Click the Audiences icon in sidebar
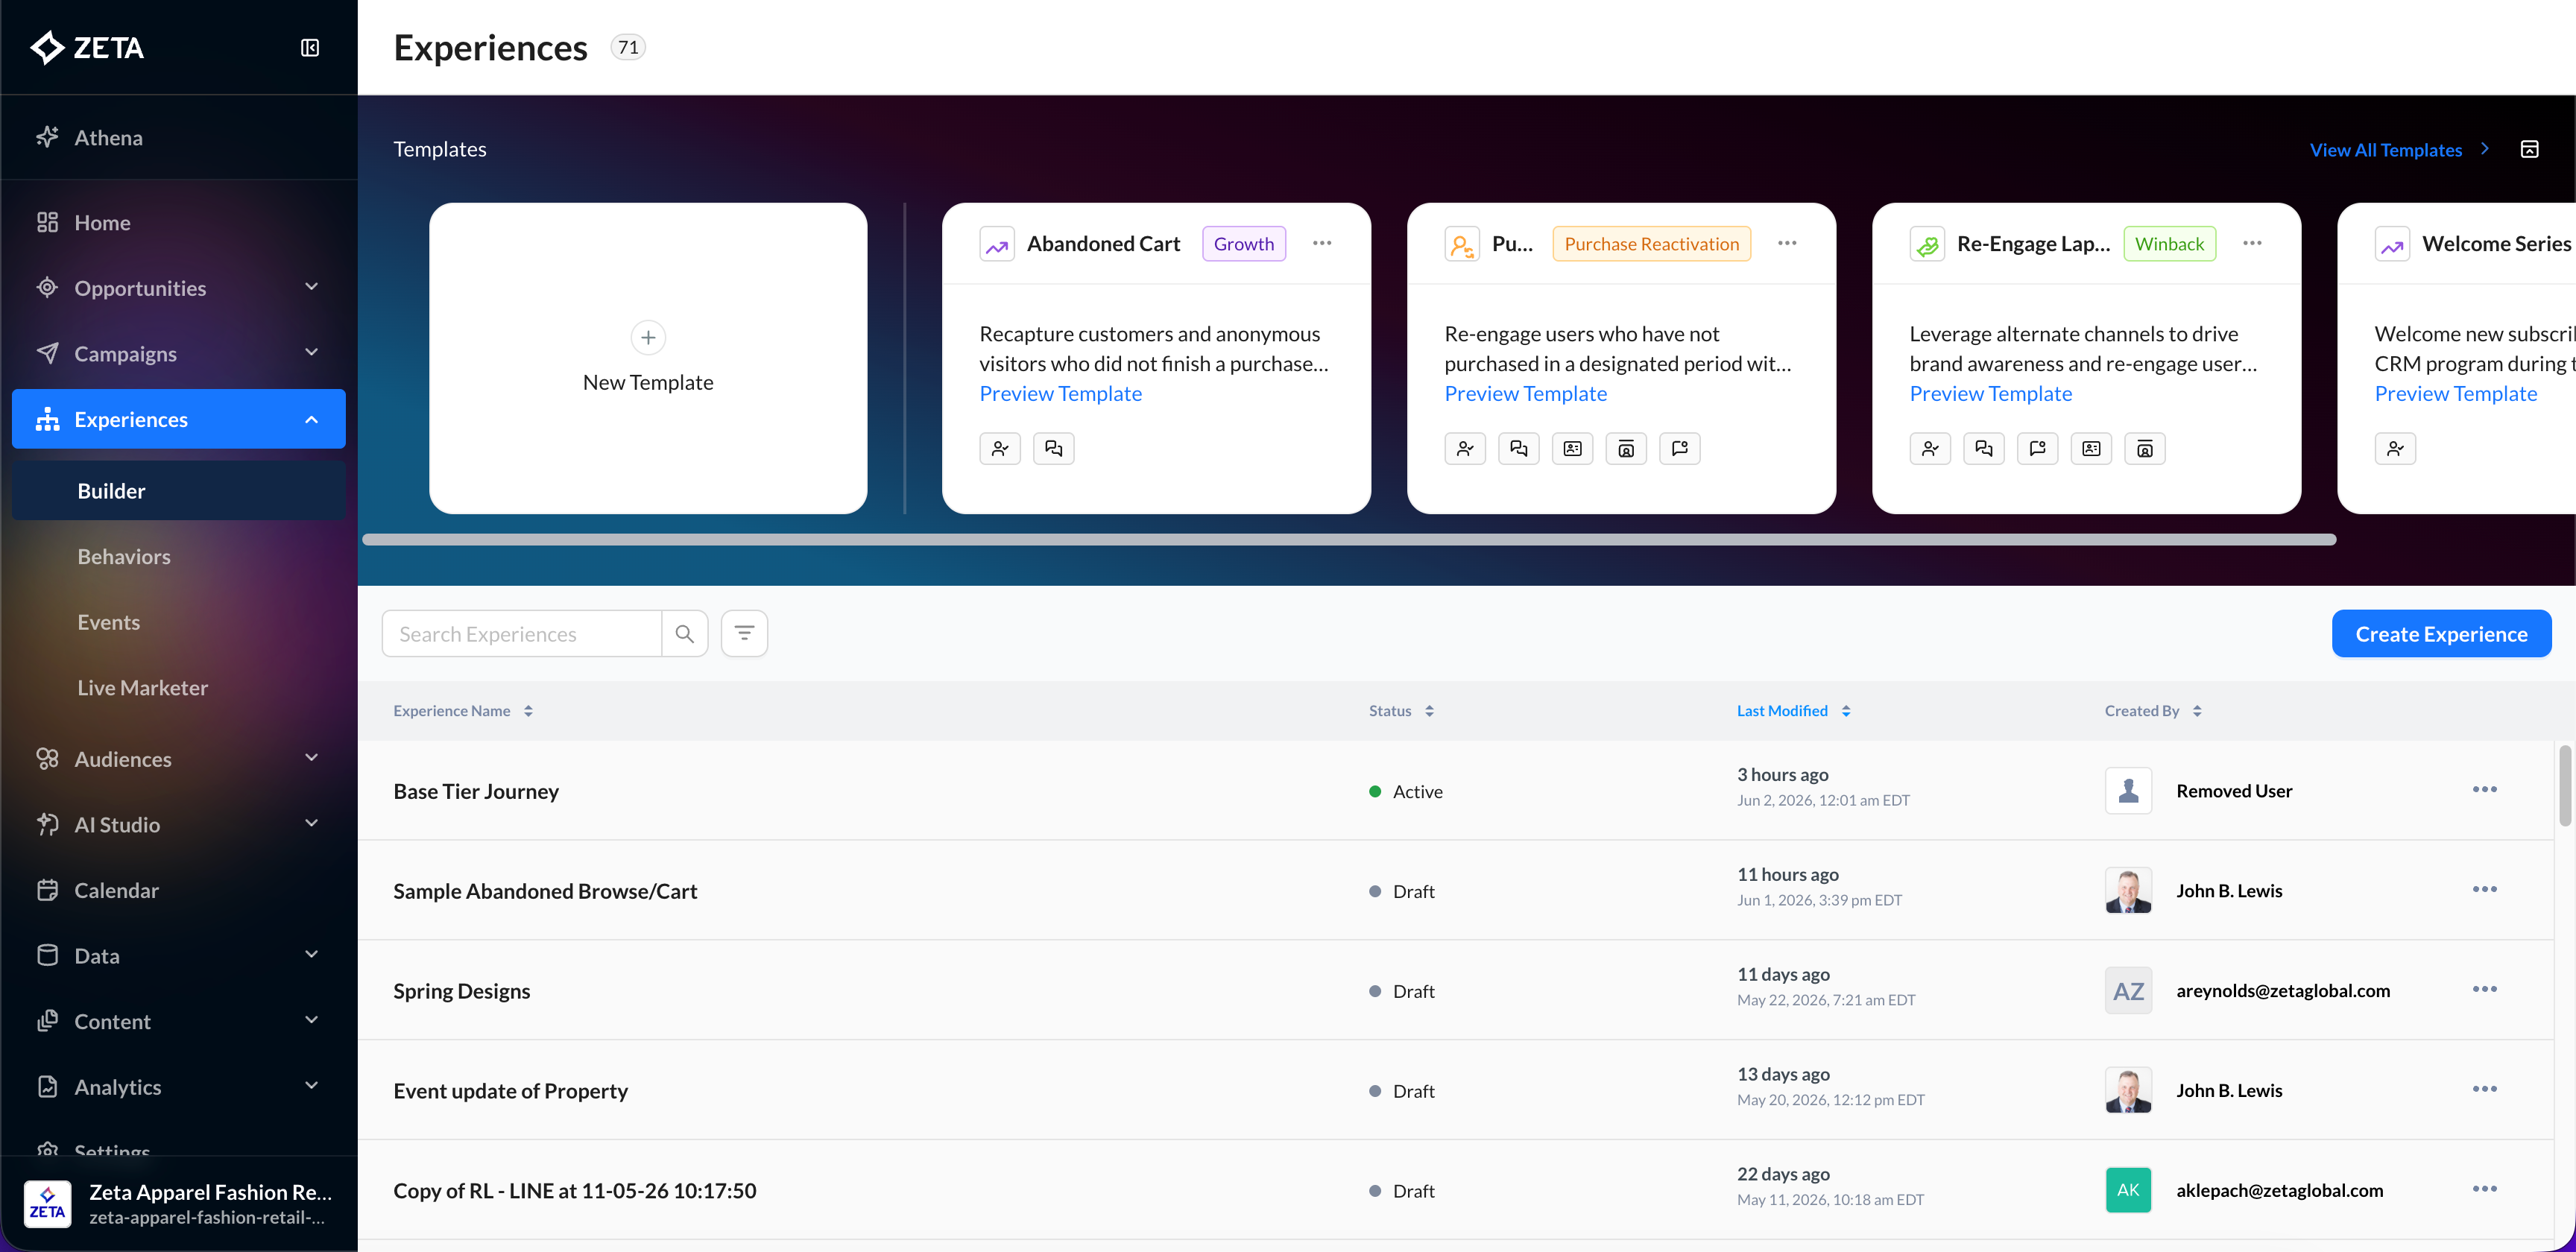This screenshot has height=1252, width=2576. pos(47,758)
